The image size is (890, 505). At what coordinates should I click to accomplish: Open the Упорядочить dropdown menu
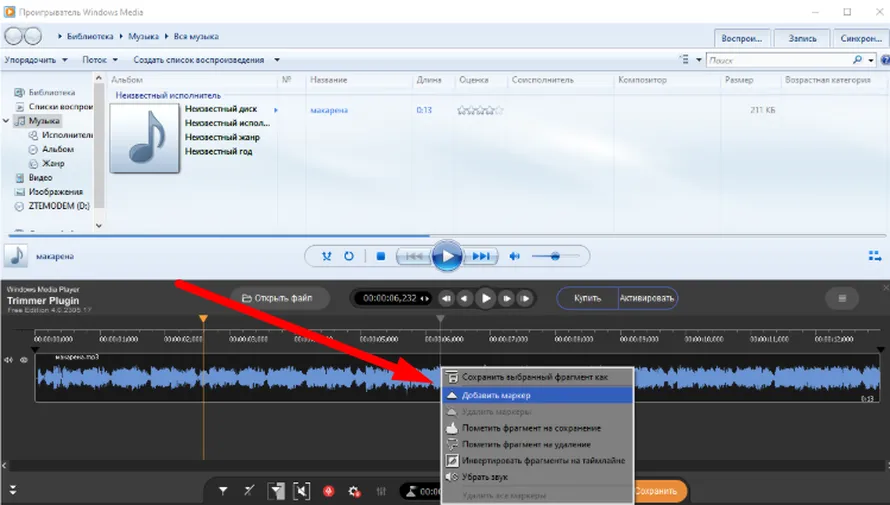coord(36,60)
